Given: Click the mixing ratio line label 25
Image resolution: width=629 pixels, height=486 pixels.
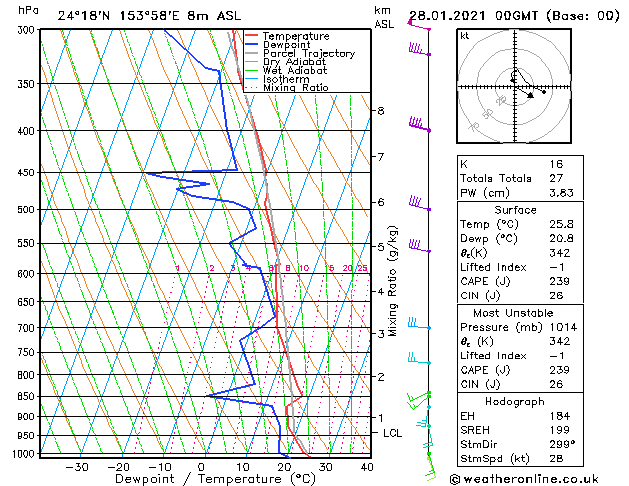Looking at the screenshot, I should click(363, 268).
